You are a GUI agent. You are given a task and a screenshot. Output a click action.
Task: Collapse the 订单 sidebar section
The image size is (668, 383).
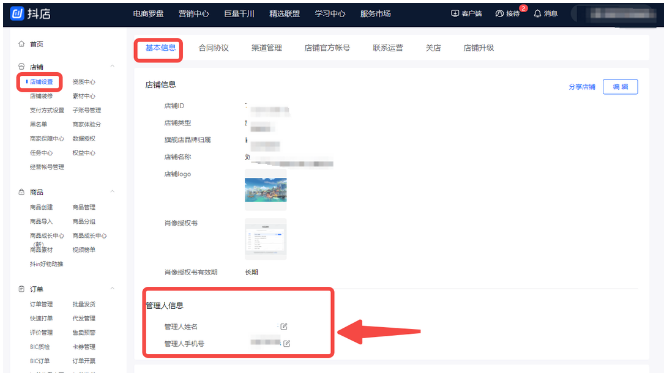(x=112, y=288)
